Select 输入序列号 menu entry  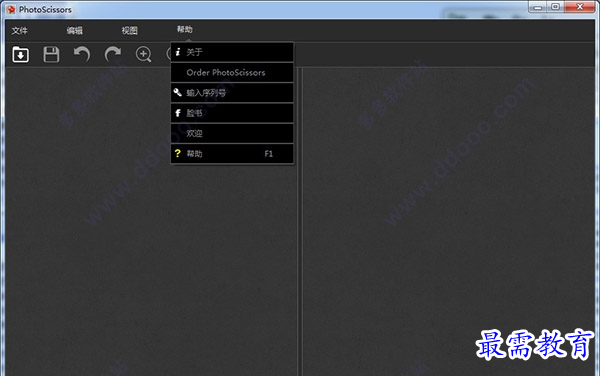pyautogui.click(x=232, y=93)
